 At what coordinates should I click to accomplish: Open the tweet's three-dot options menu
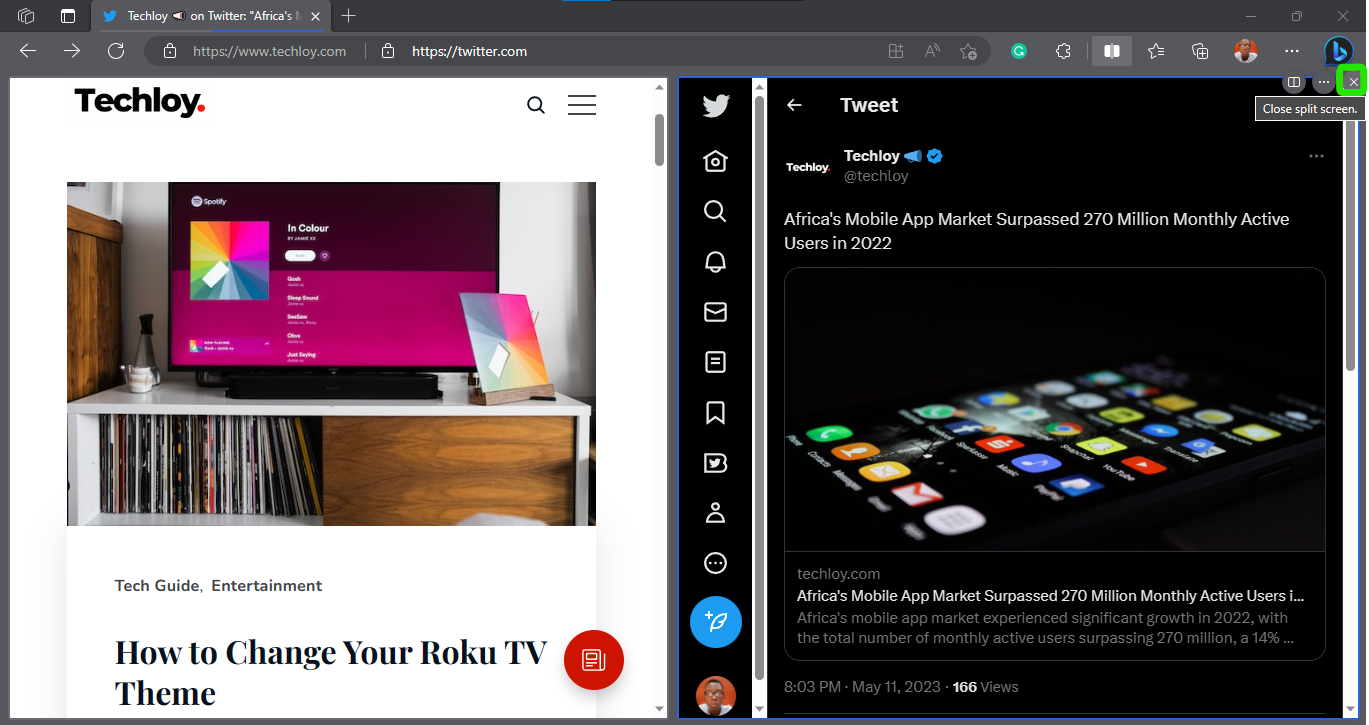click(x=1316, y=156)
